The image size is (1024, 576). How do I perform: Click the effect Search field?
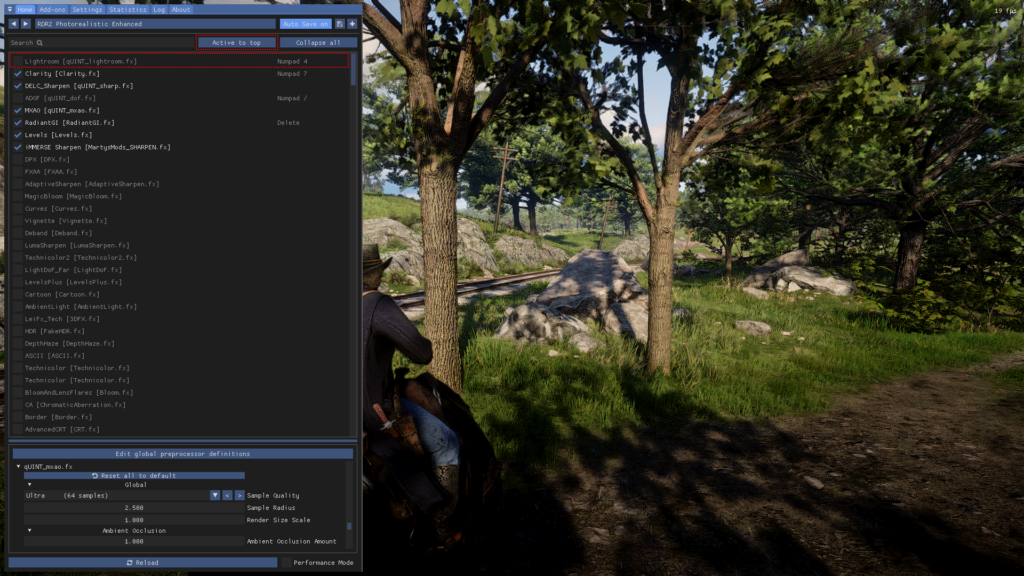click(103, 42)
